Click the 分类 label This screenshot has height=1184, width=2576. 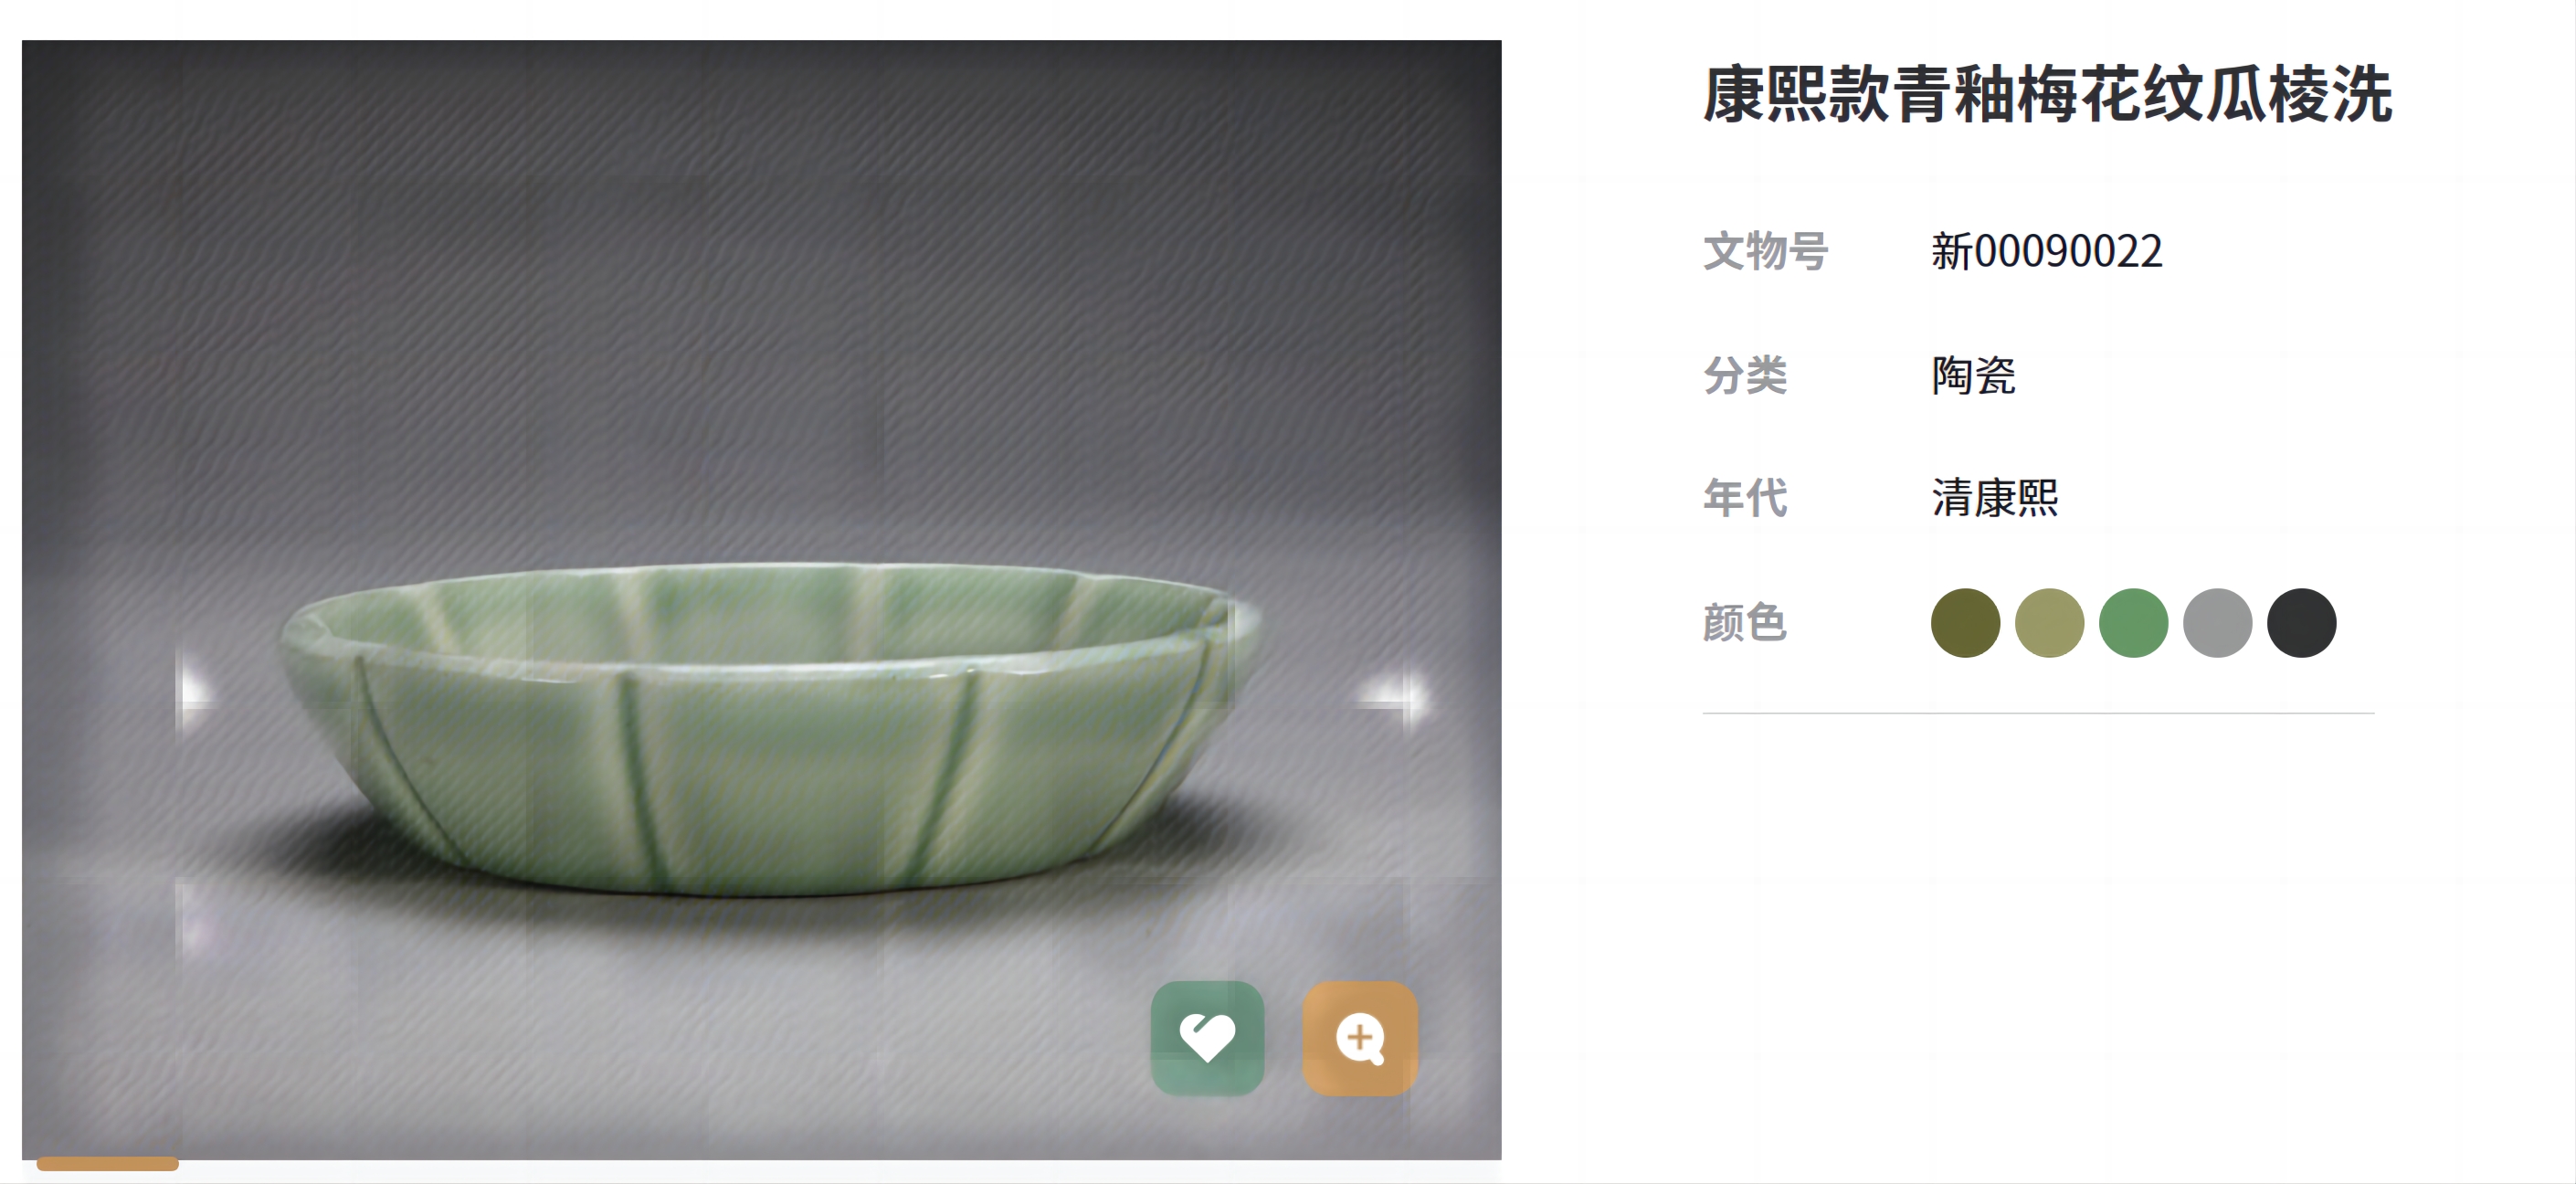1745,375
